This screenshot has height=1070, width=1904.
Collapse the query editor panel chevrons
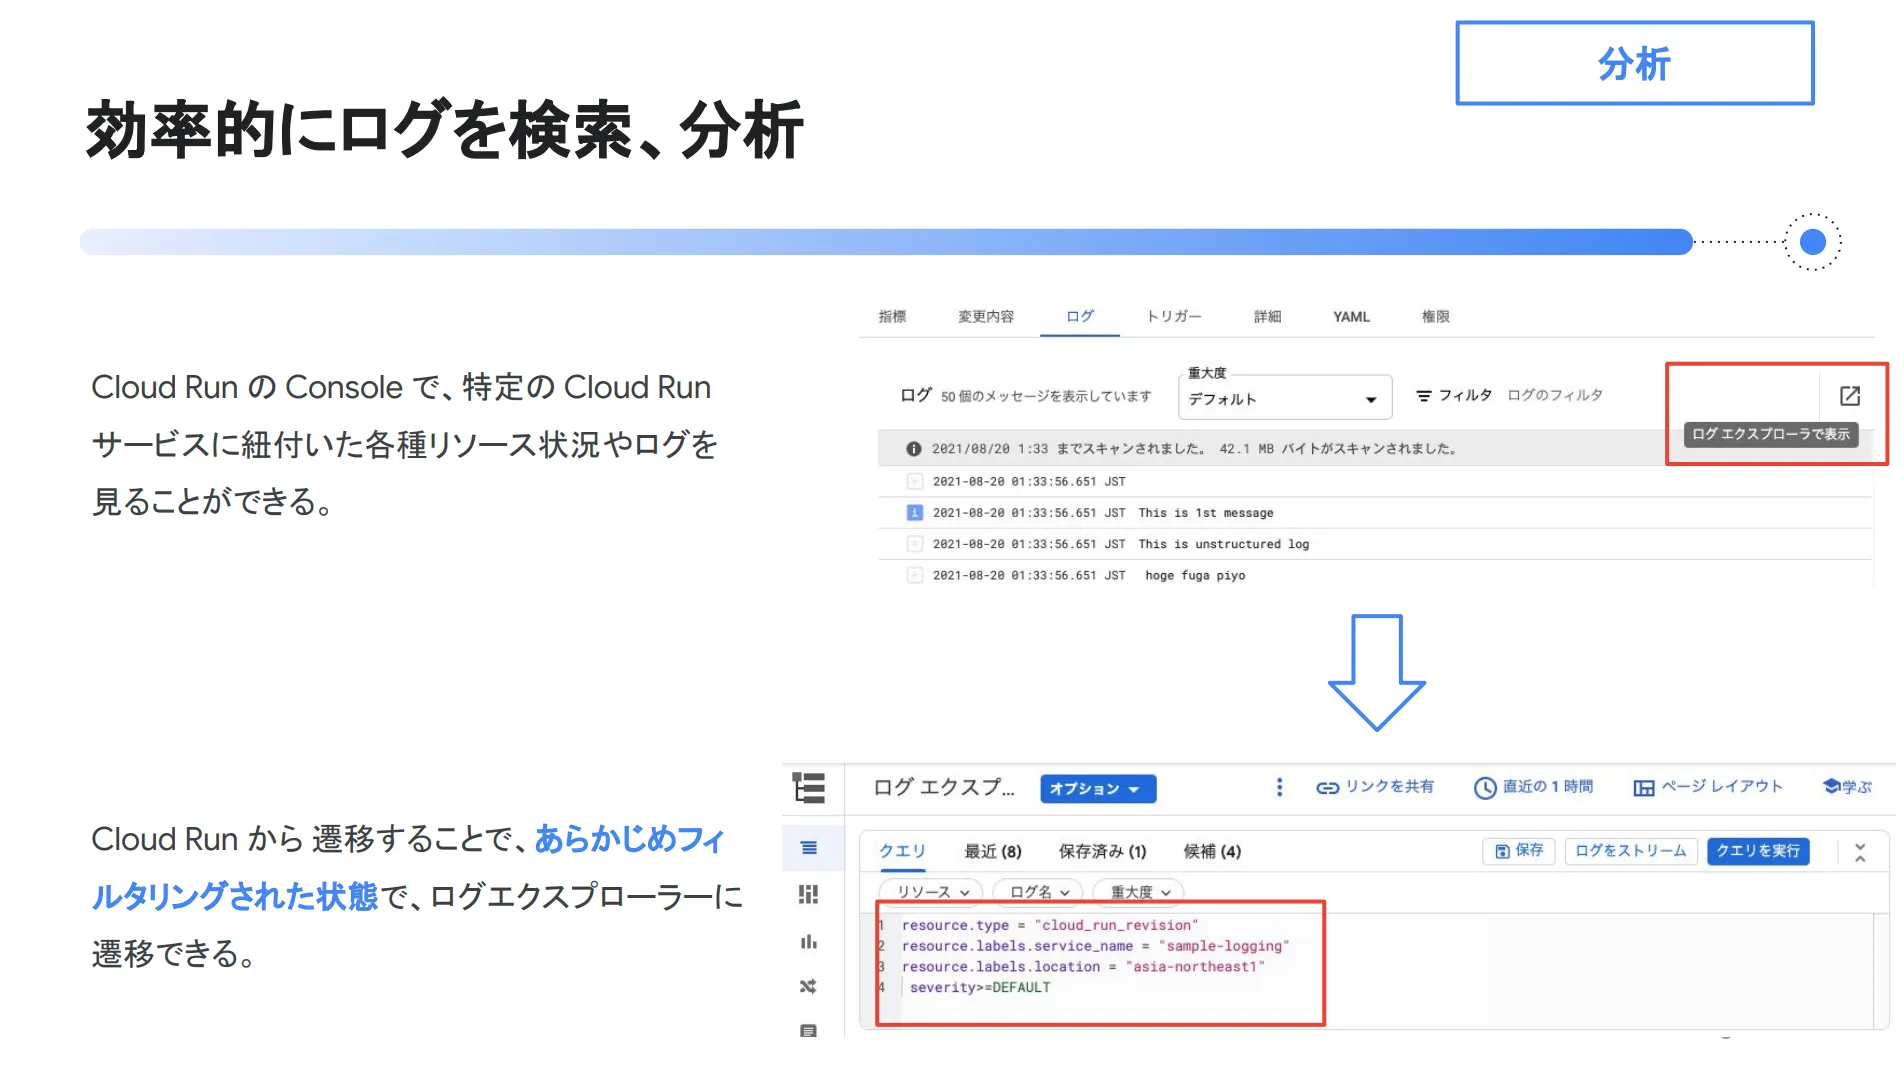tap(1860, 852)
